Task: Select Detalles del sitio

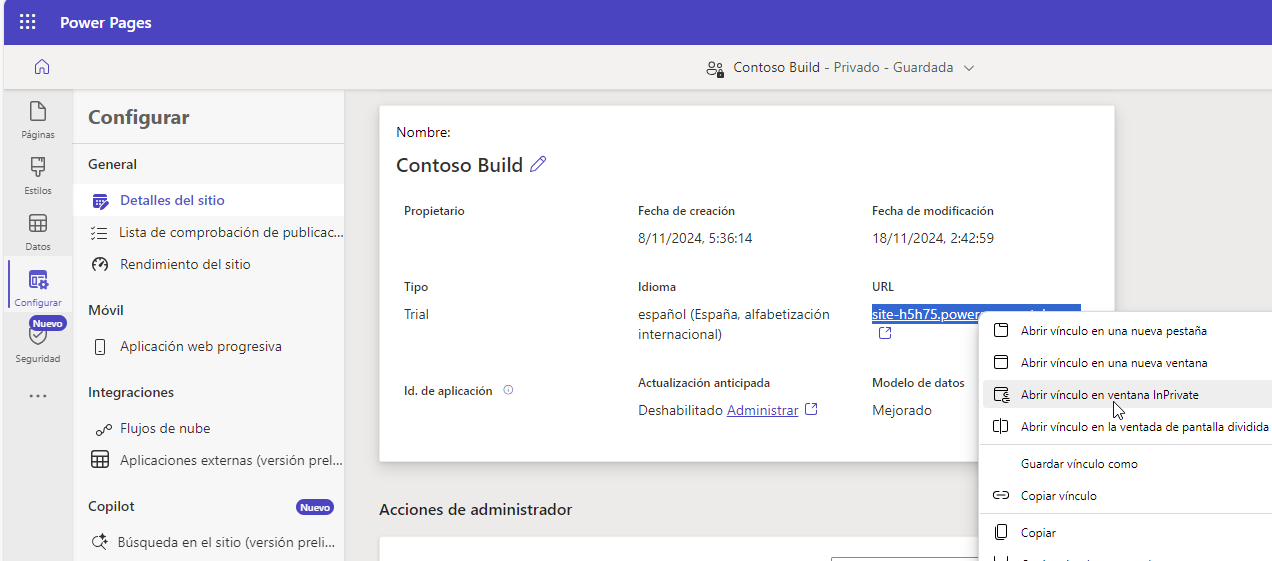Action: [209, 200]
